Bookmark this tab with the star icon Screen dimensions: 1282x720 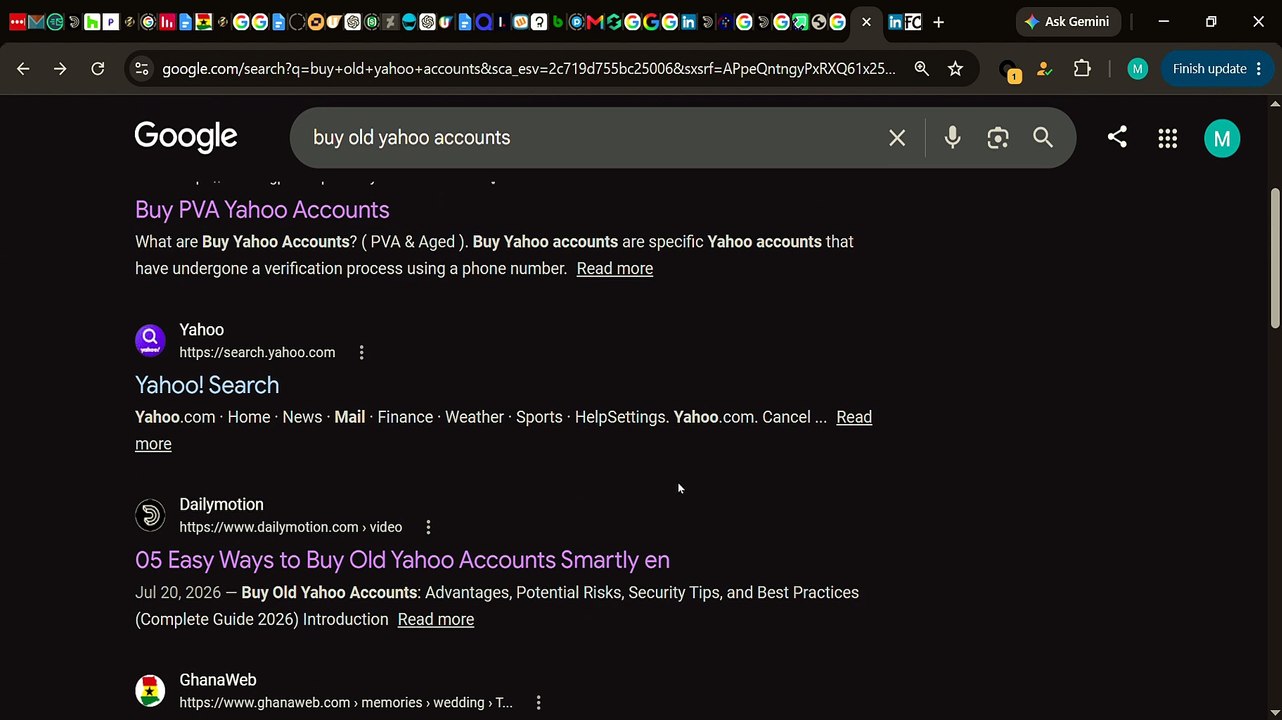(955, 69)
